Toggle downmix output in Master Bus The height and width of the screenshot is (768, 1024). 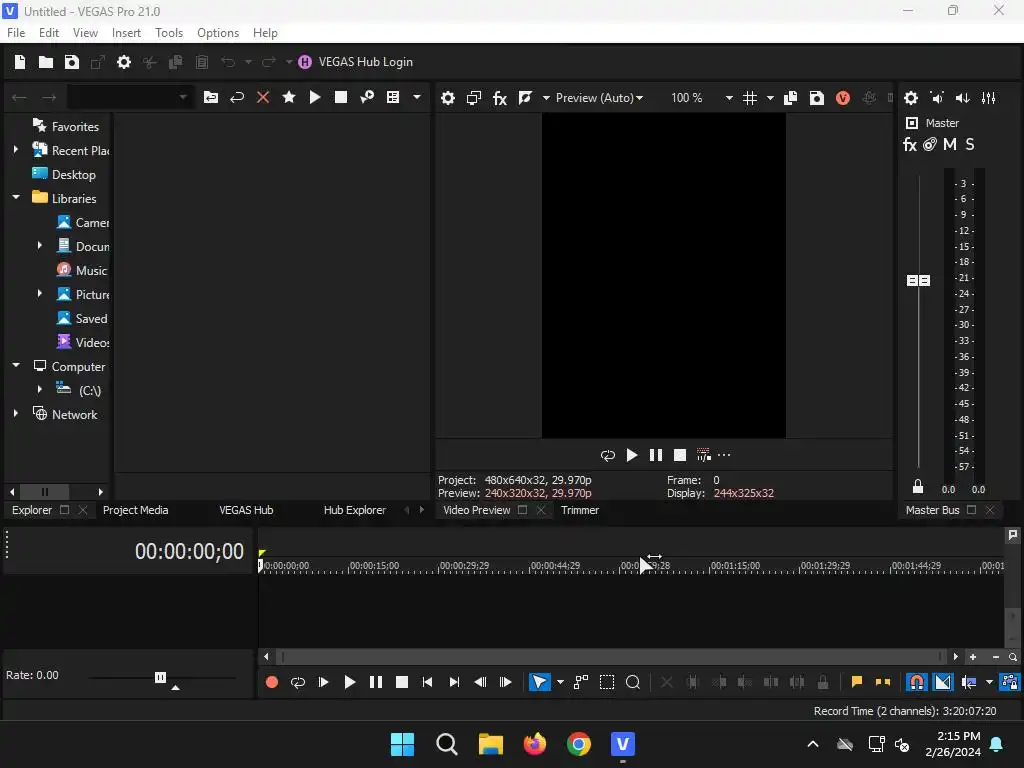click(x=937, y=98)
